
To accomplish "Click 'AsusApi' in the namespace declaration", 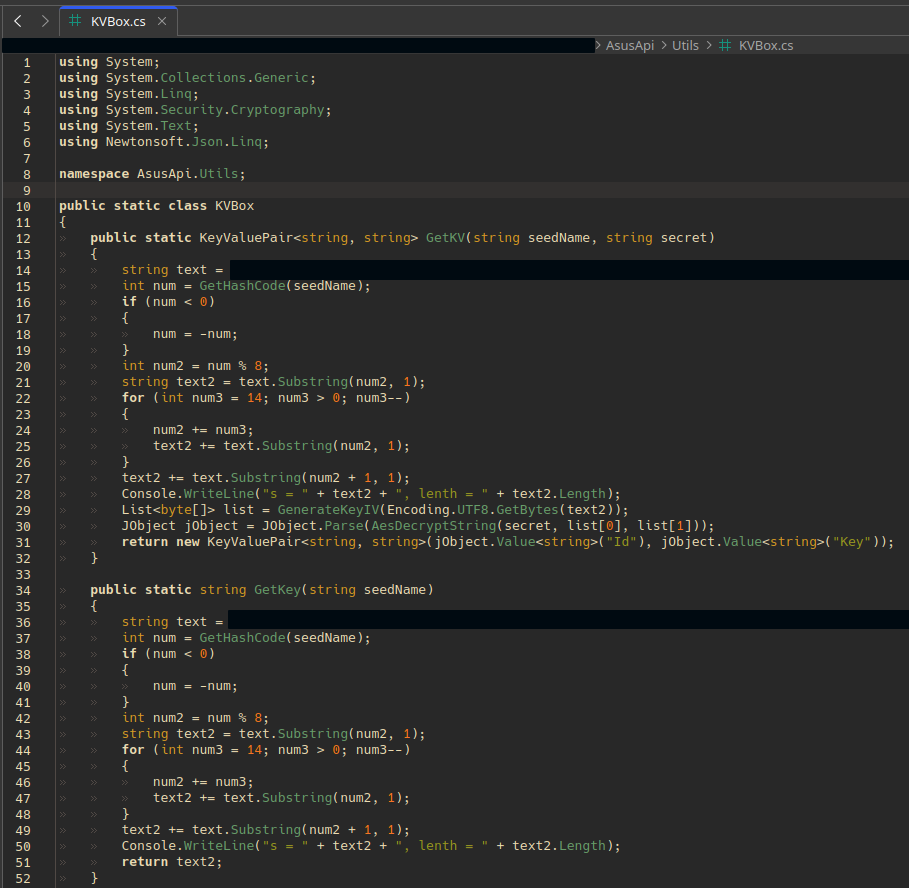I will pyautogui.click(x=164, y=174).
